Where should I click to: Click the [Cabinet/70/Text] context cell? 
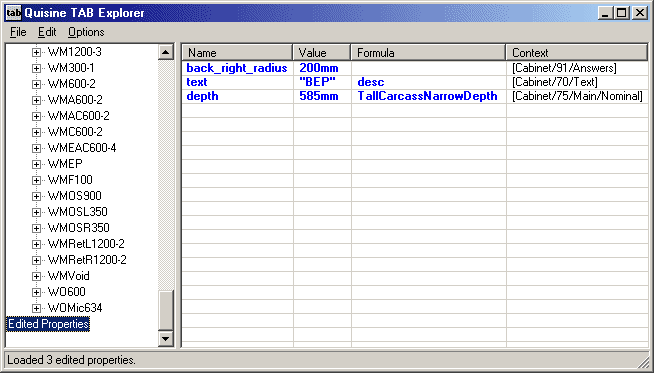pos(578,82)
